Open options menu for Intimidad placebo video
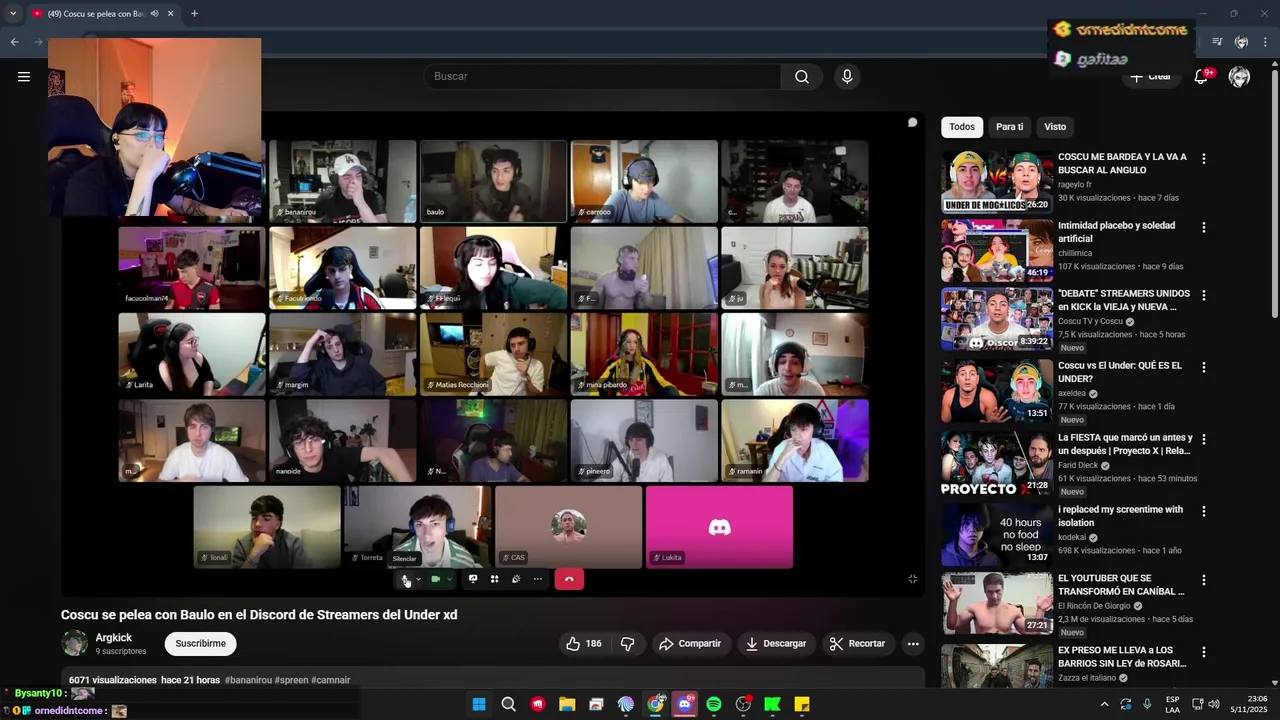Screen dimensions: 1280x720 pos(1203,227)
